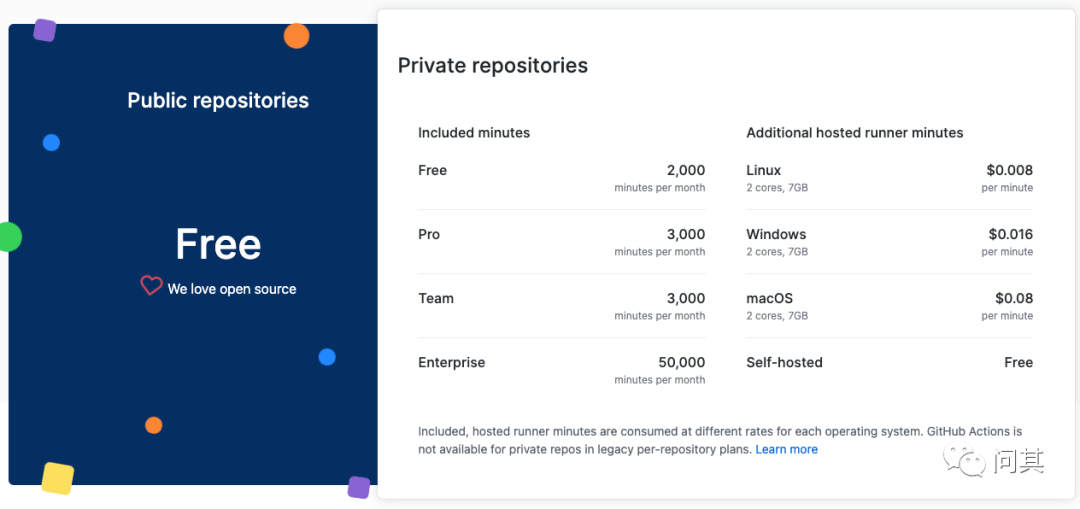Open the Learn more link
The image size is (1080, 509).
pyautogui.click(x=787, y=450)
